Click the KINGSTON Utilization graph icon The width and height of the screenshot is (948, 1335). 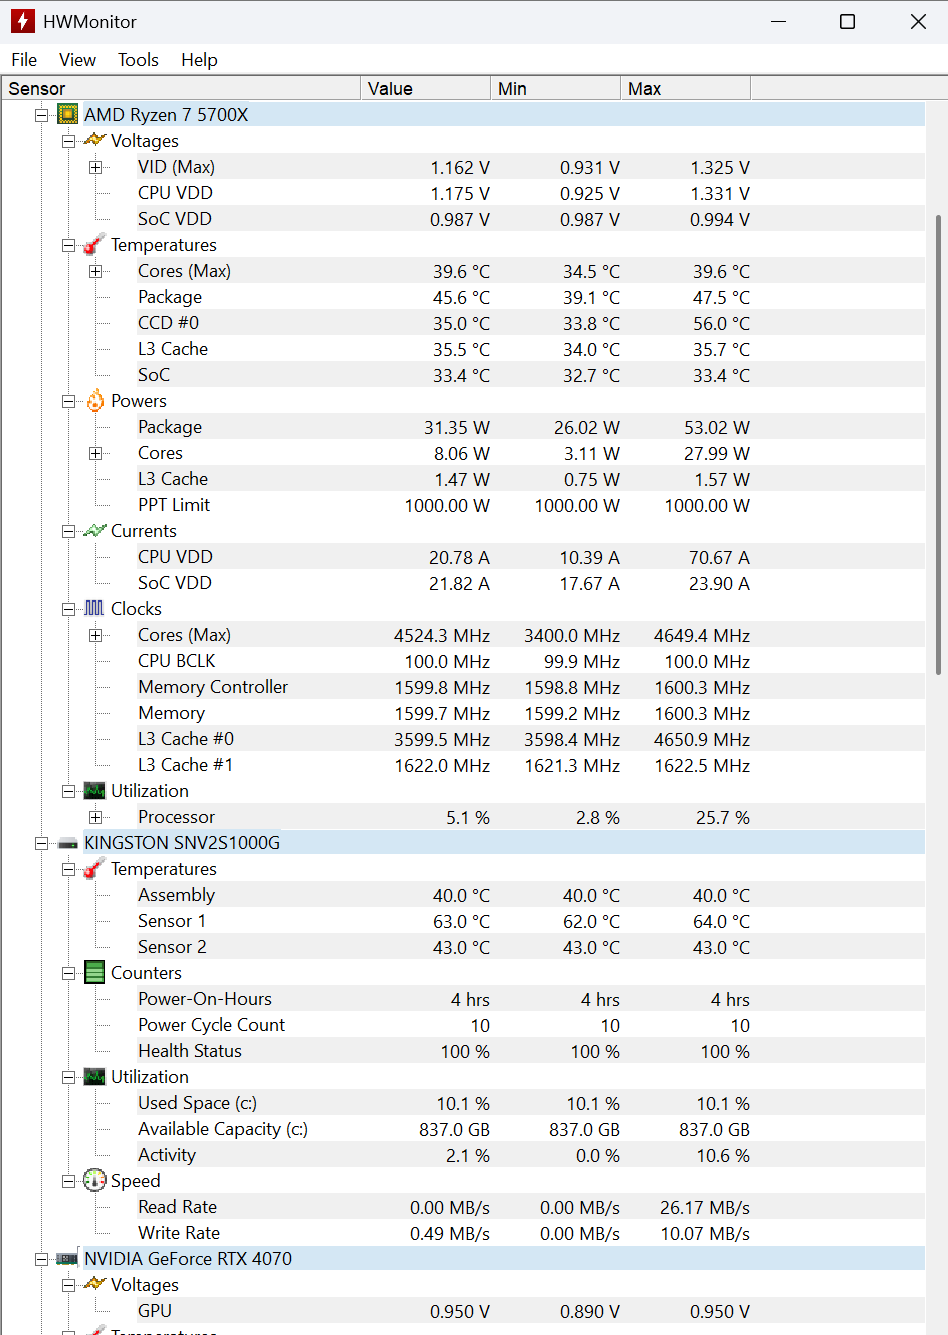[95, 1076]
